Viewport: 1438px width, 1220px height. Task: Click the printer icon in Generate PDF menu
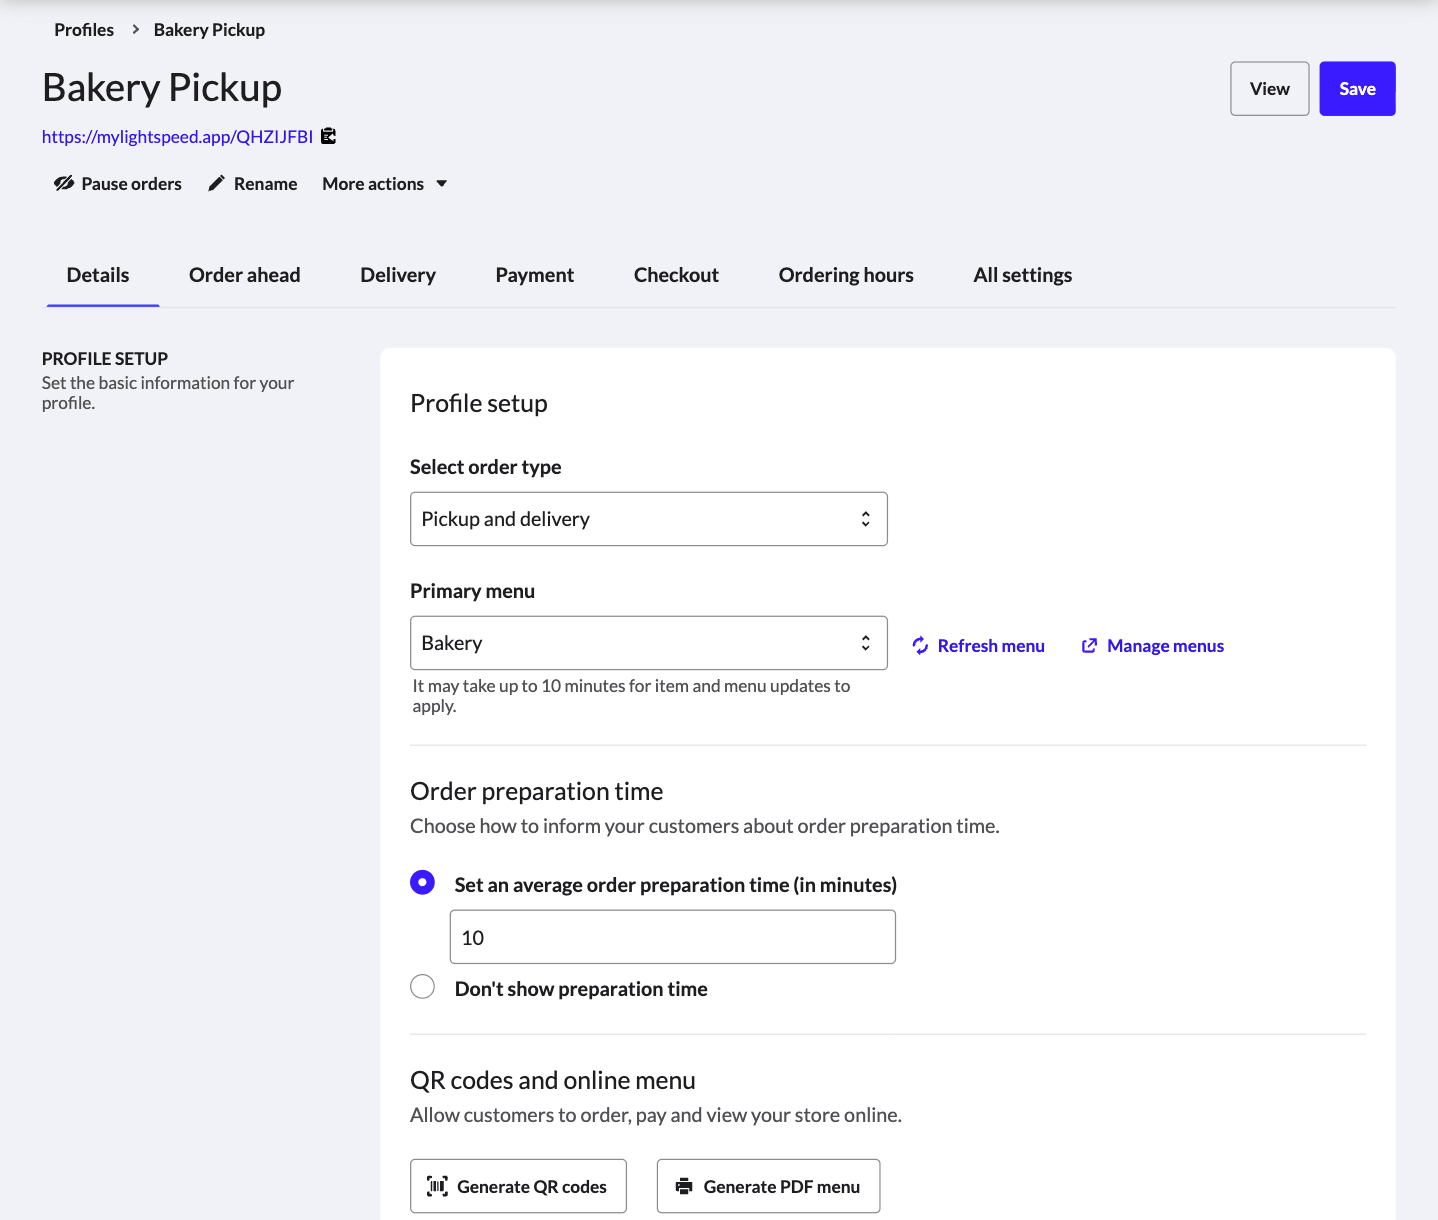click(x=684, y=1186)
